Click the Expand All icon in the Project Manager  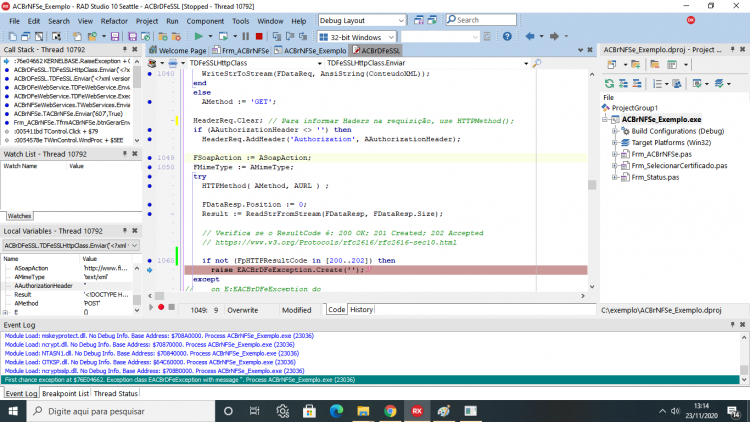[x=623, y=84]
